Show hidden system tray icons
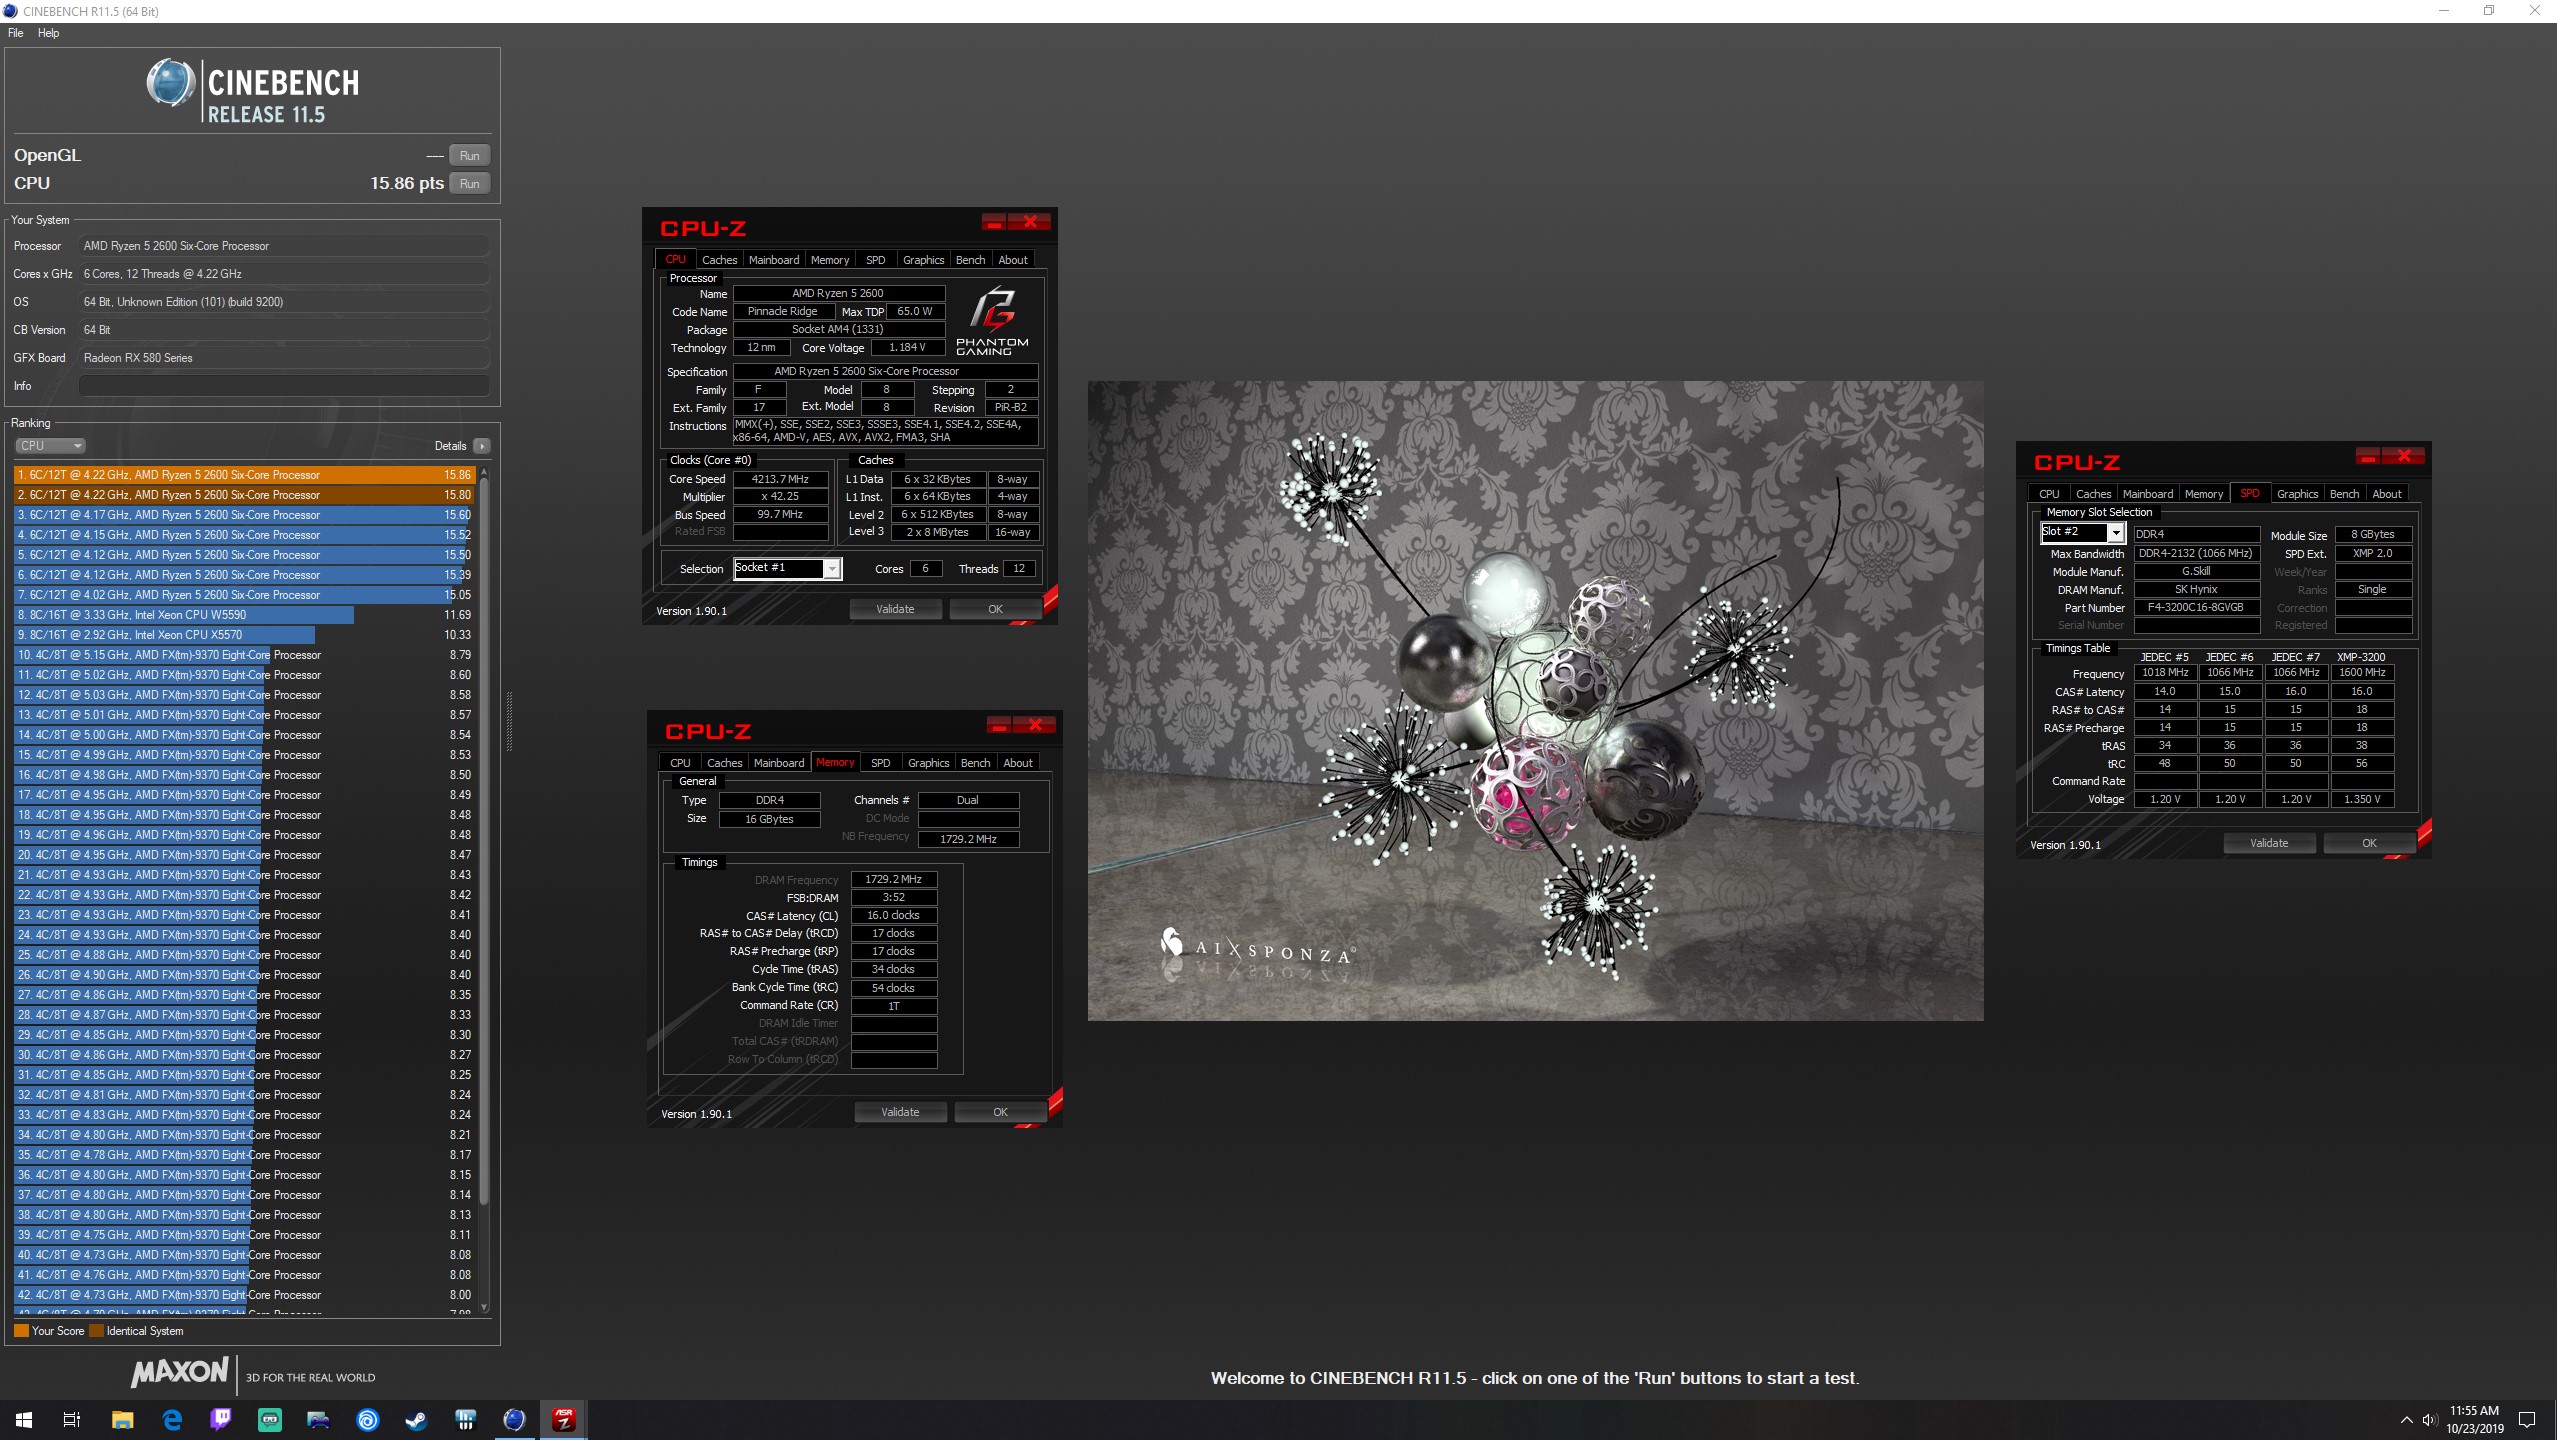Viewport: 2557px width, 1440px height. pyautogui.click(x=2406, y=1420)
